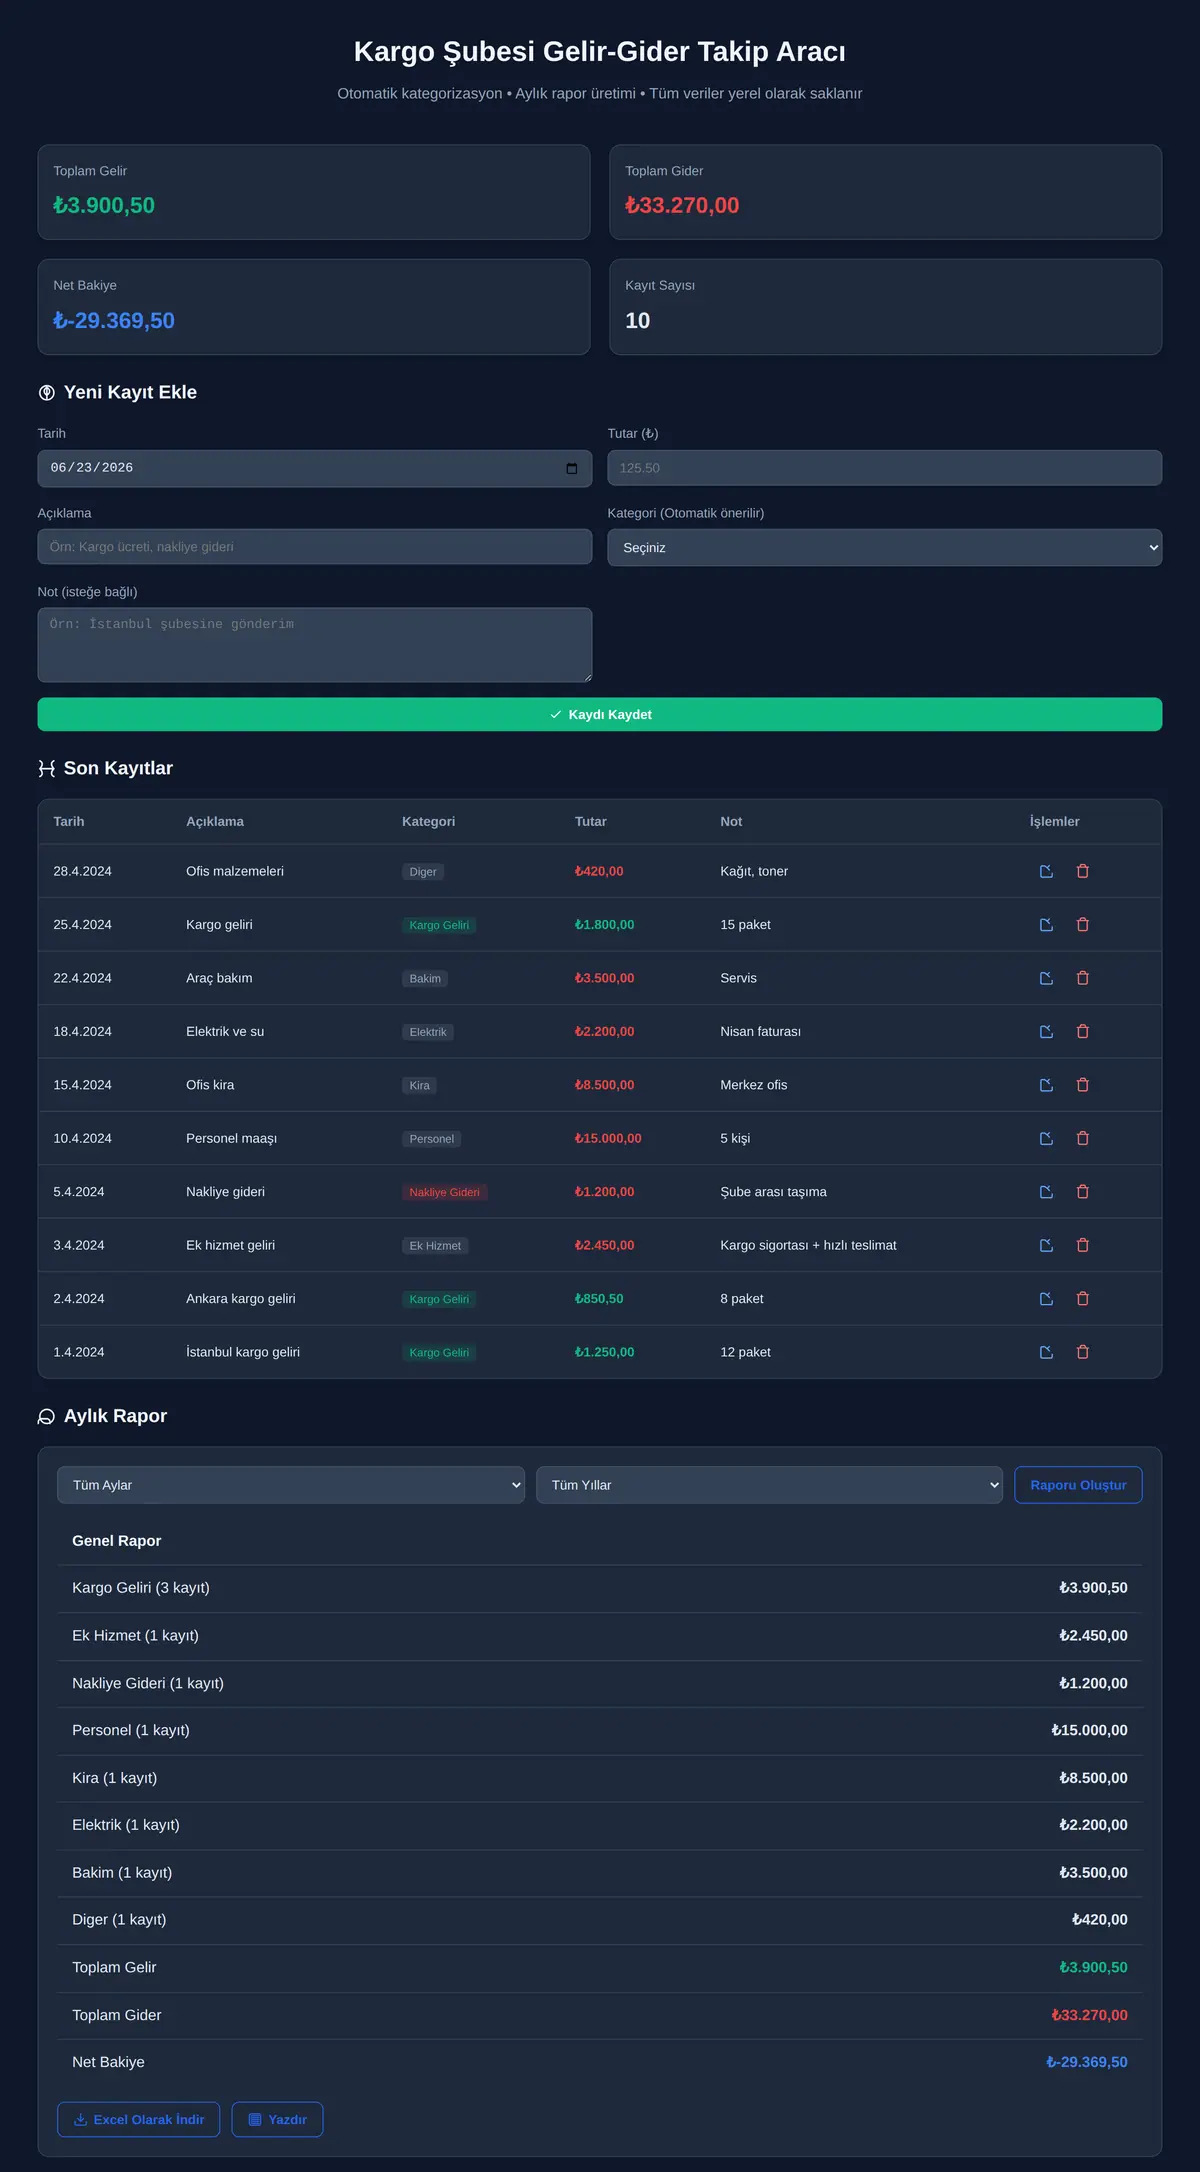Viewport: 1200px width, 2172px height.
Task: Focus the Tutar amount input
Action: click(x=885, y=468)
